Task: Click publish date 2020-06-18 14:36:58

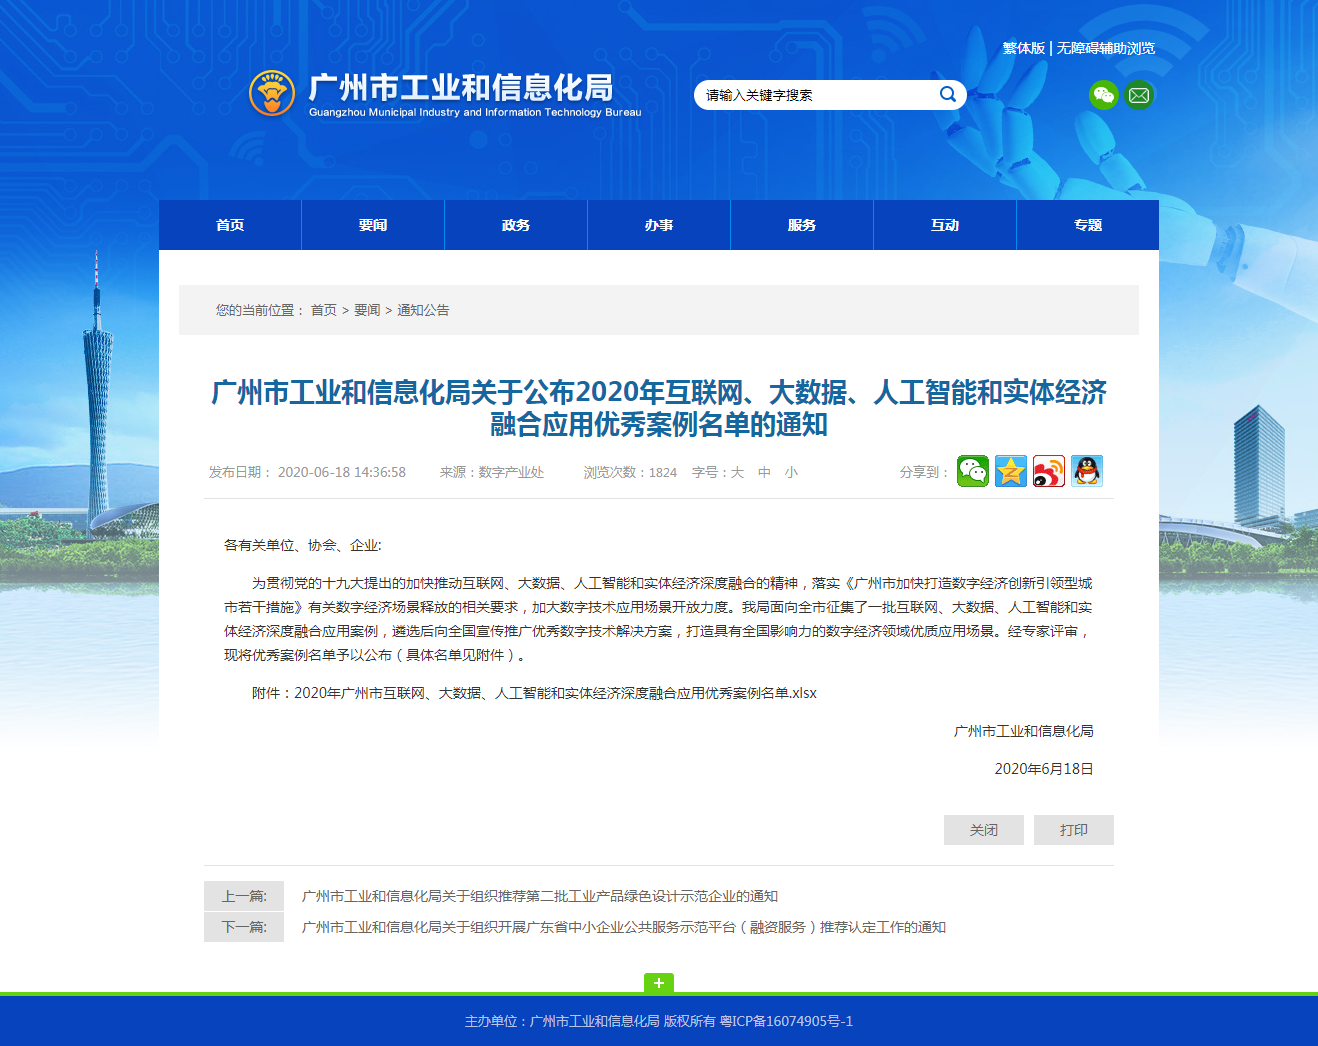Action: pyautogui.click(x=342, y=472)
